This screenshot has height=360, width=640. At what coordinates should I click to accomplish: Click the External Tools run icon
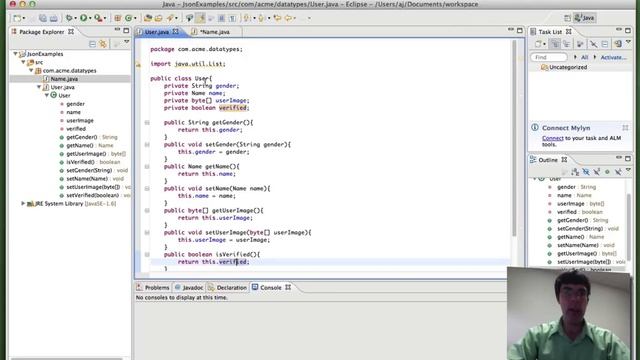[x=98, y=18]
